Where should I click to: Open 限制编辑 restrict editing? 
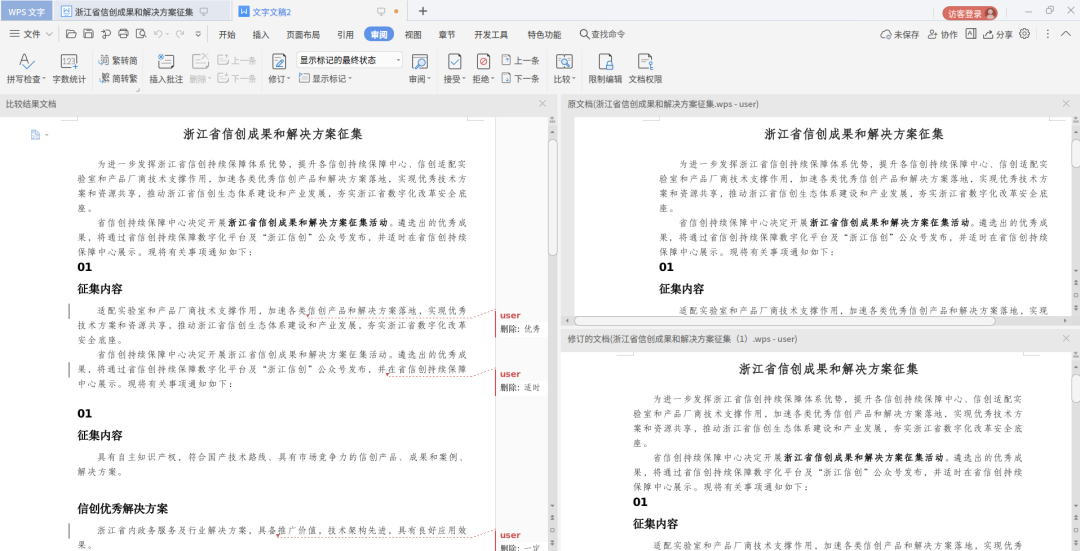605,69
